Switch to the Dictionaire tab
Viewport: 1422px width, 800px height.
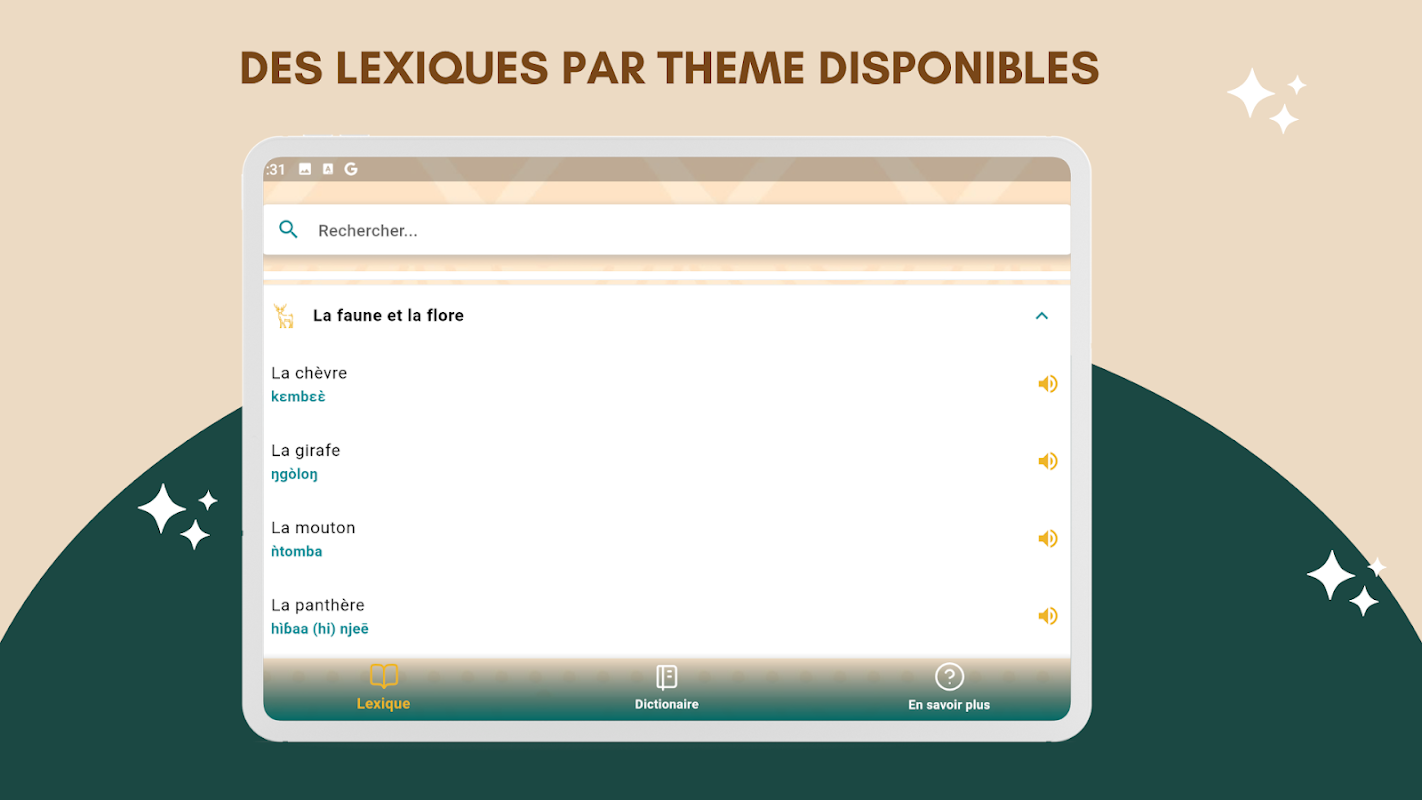point(667,688)
